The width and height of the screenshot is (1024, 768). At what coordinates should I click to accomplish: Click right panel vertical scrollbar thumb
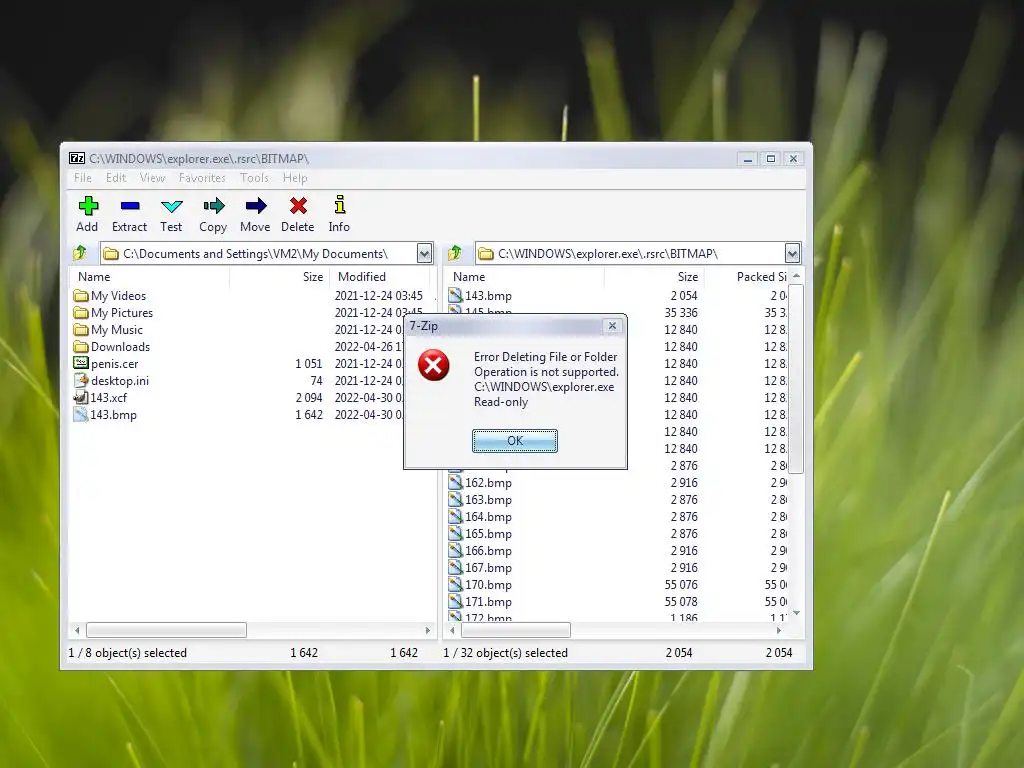click(796, 379)
